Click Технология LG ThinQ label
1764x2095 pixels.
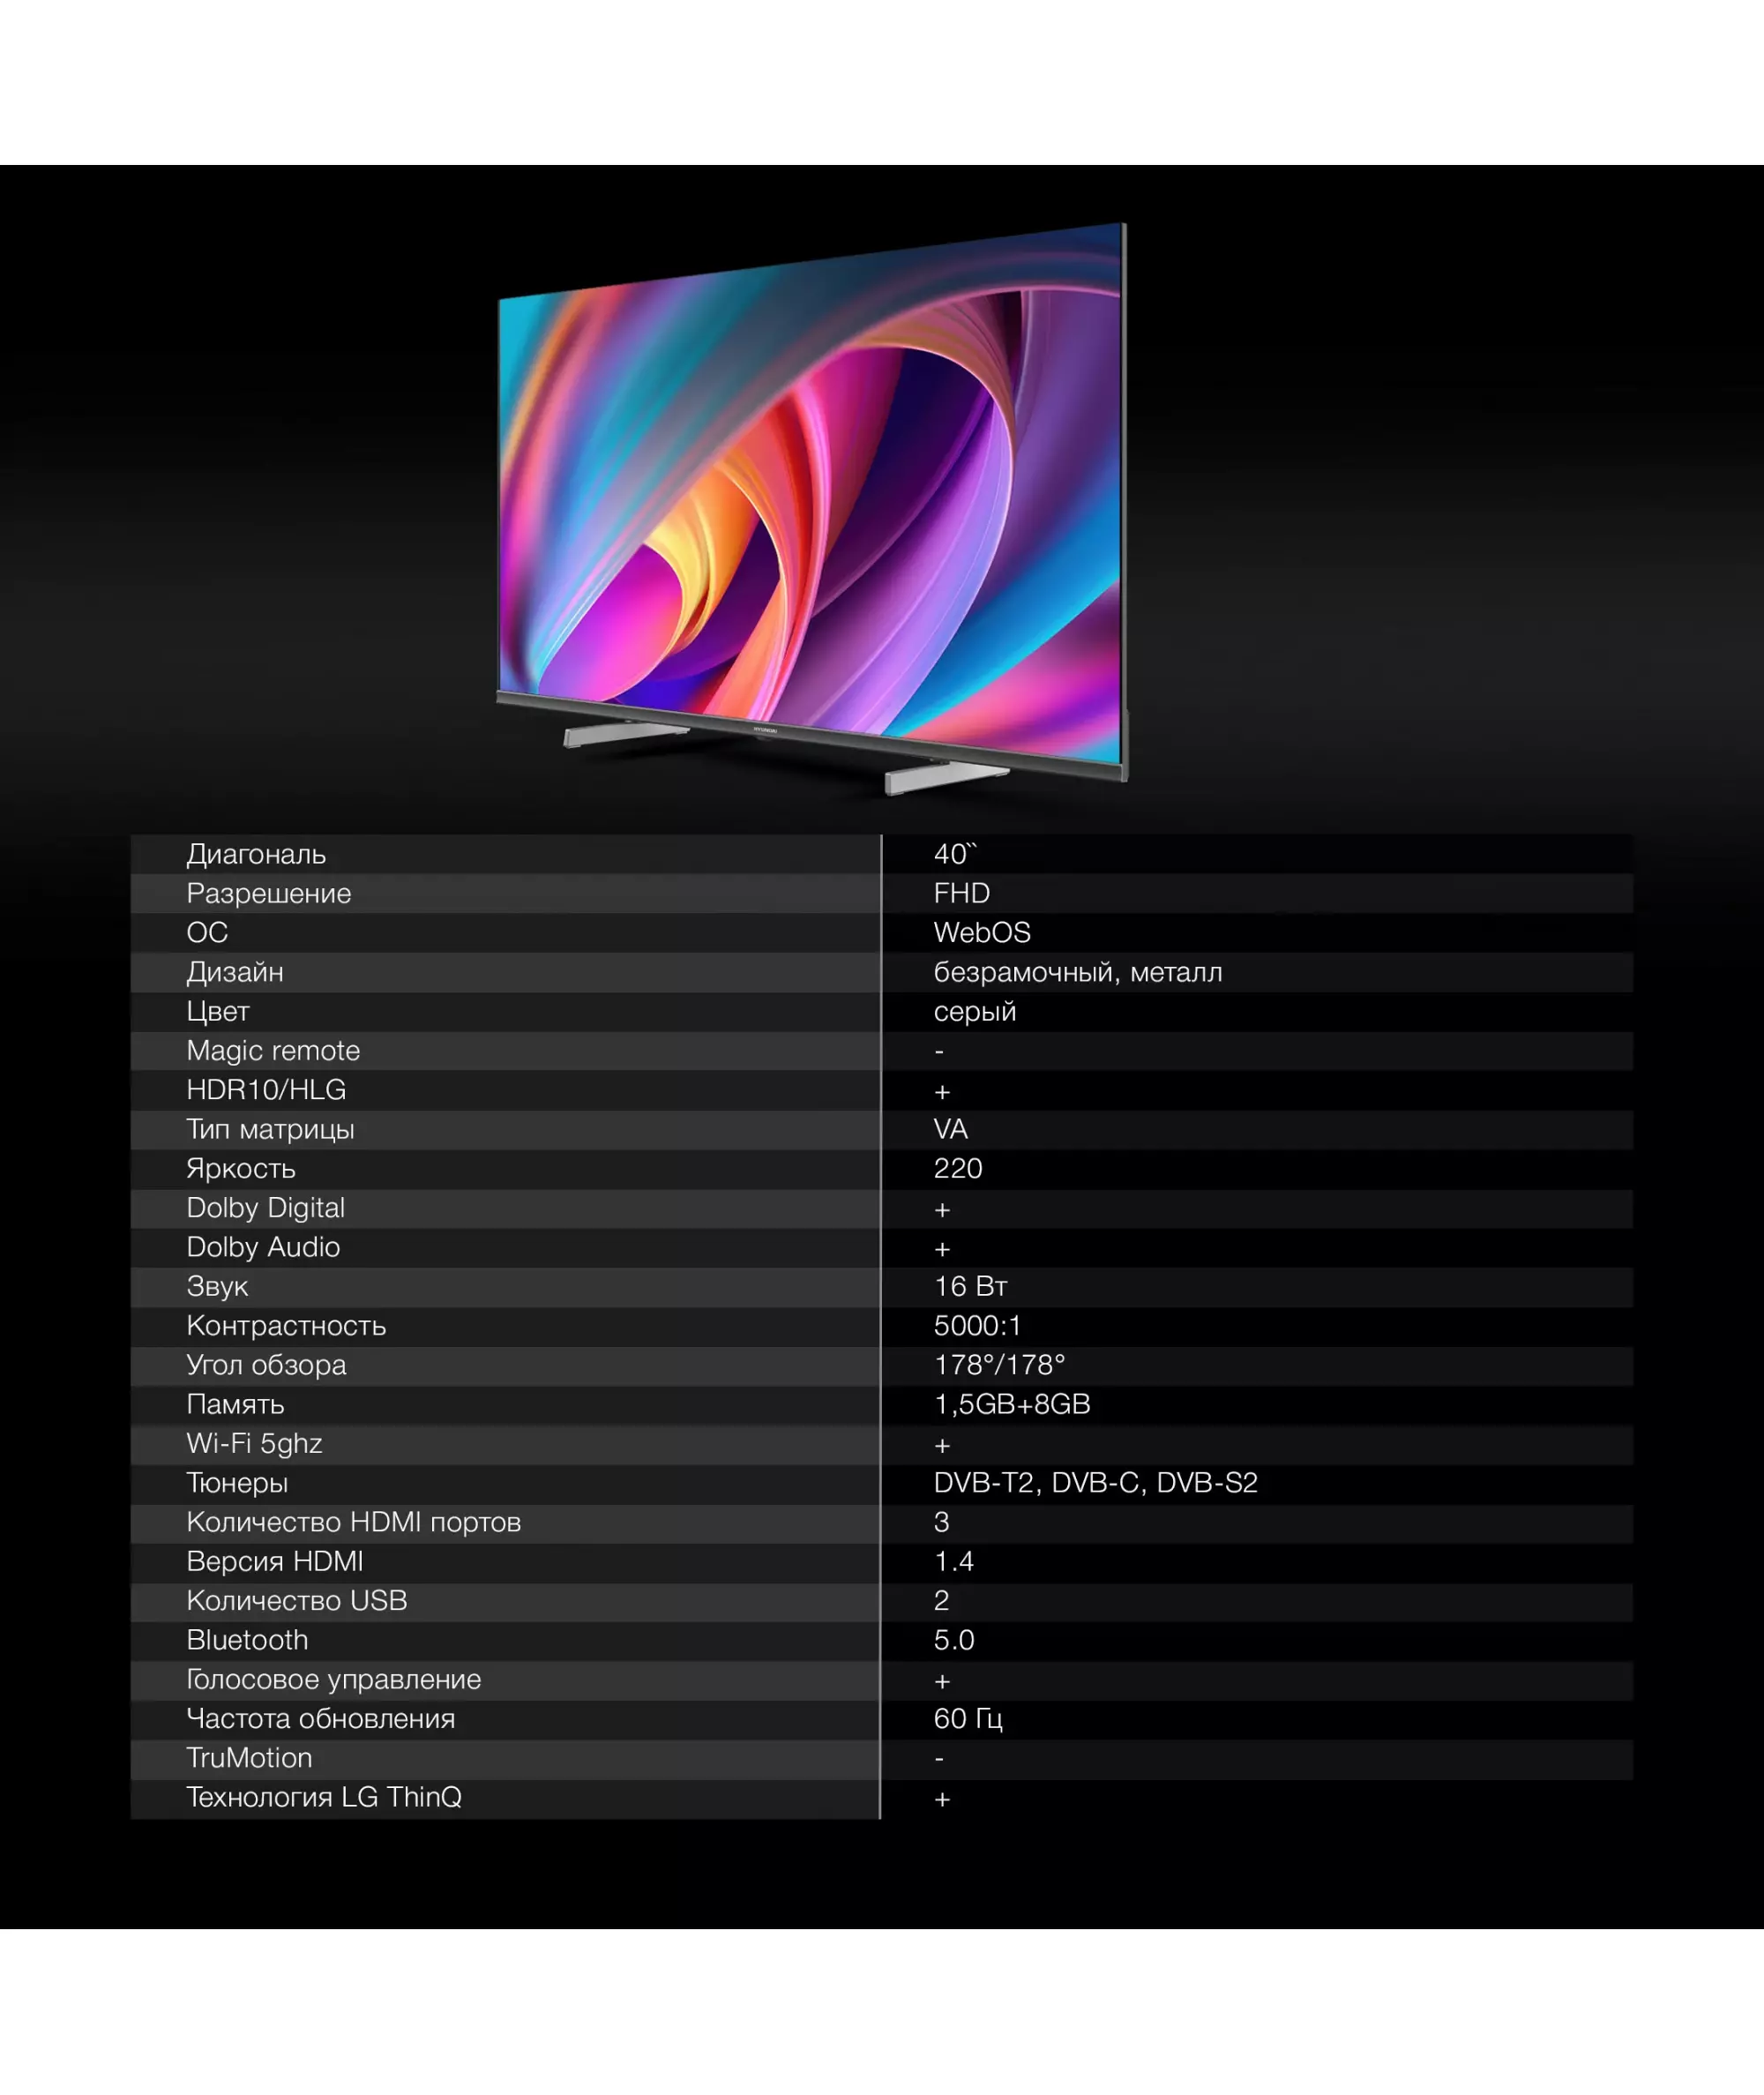pos(323,1797)
